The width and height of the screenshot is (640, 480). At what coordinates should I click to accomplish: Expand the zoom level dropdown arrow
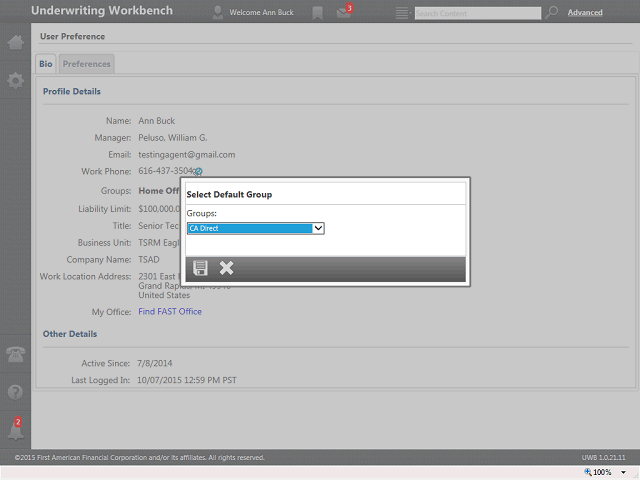[623, 473]
